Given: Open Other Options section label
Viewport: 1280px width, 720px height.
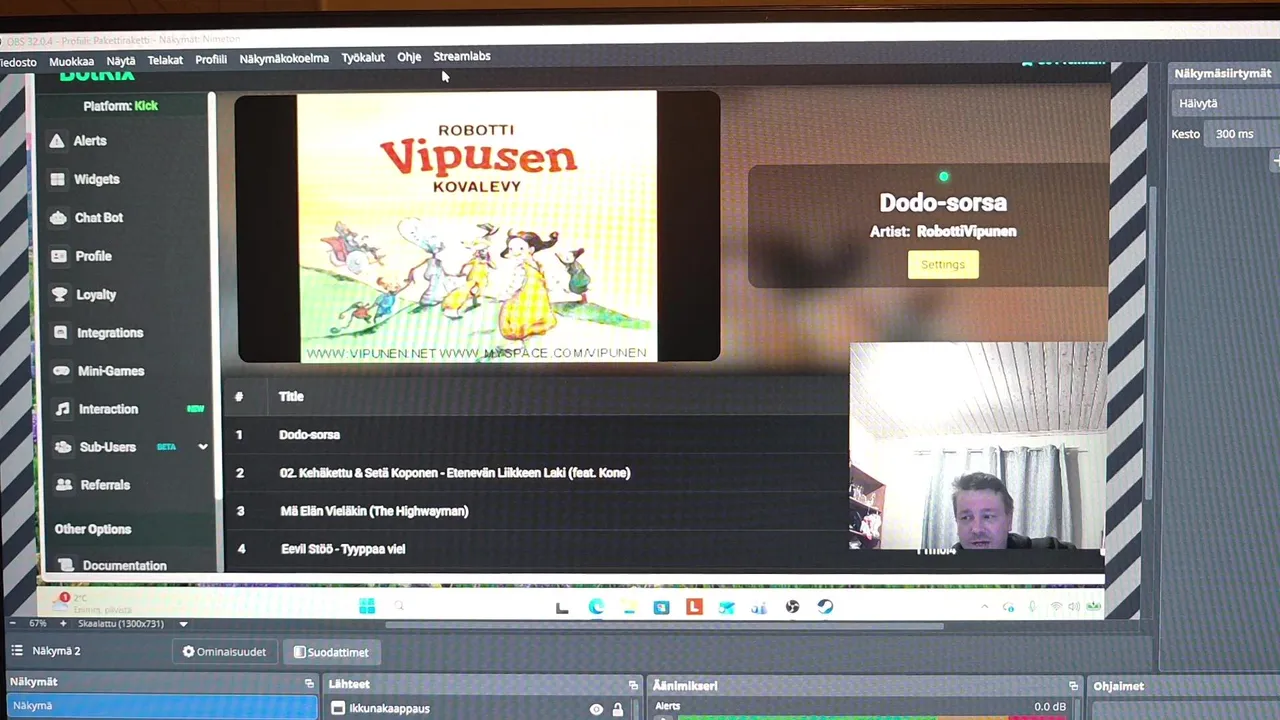Looking at the screenshot, I should click(x=93, y=529).
